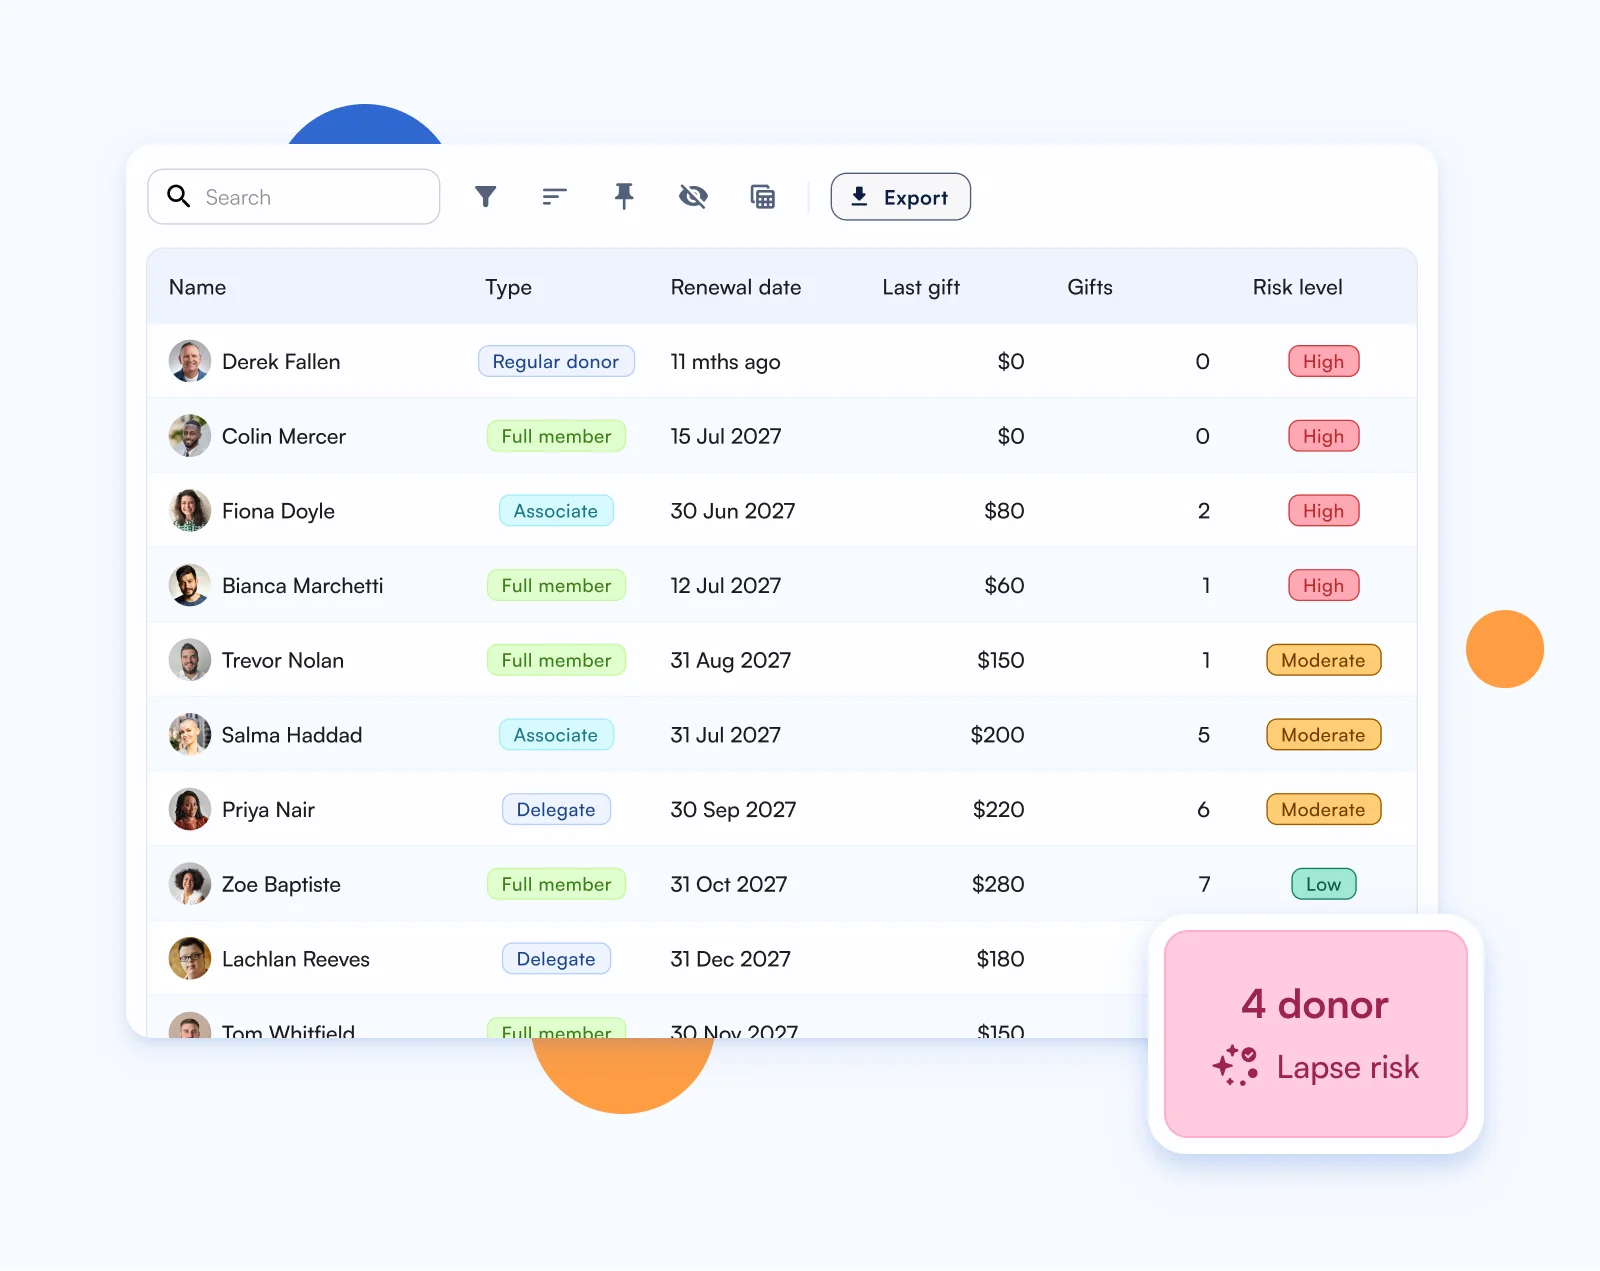Select the name Bianca Marchetti
This screenshot has height=1271, width=1600.
click(x=302, y=585)
